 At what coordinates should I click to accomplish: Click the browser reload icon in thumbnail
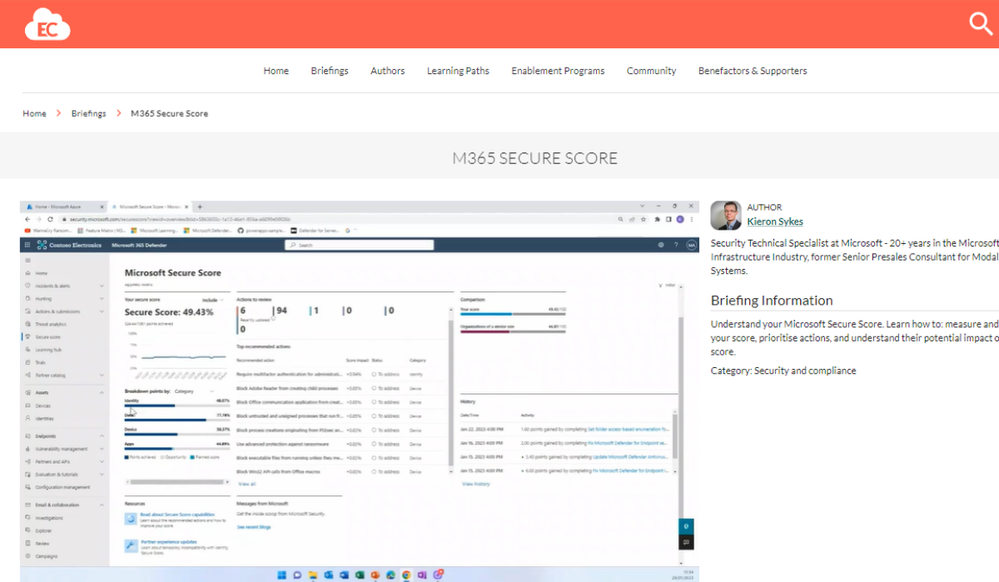pyautogui.click(x=50, y=219)
